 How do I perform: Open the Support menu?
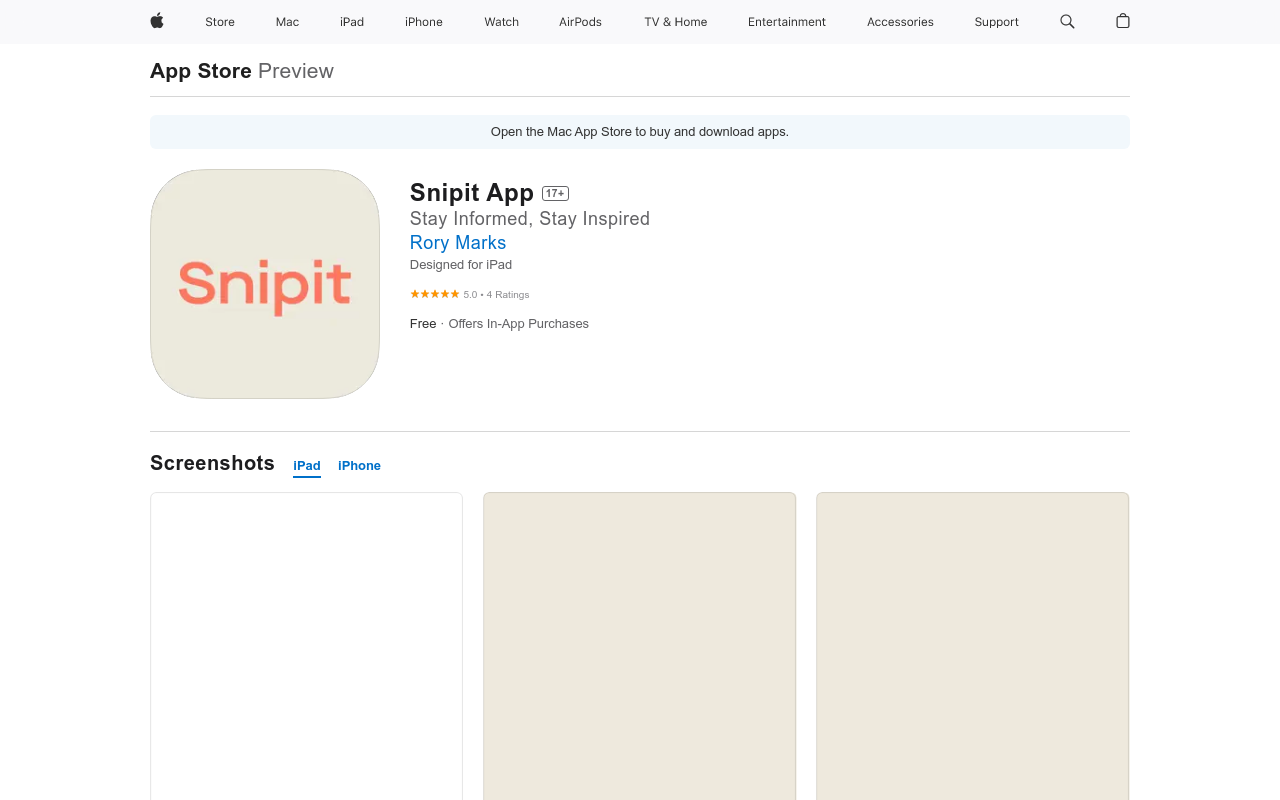pyautogui.click(x=997, y=22)
